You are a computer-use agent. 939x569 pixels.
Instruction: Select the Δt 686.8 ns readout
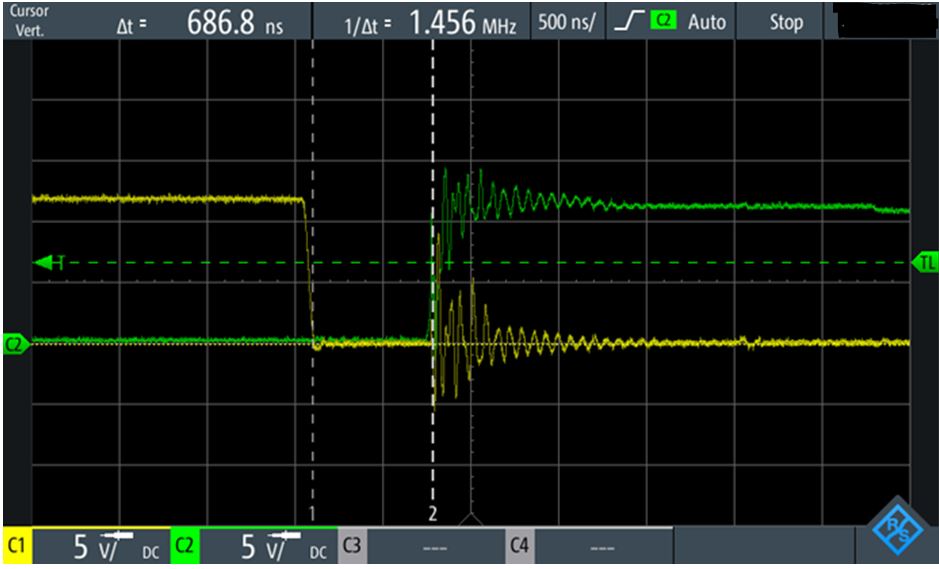[200, 23]
